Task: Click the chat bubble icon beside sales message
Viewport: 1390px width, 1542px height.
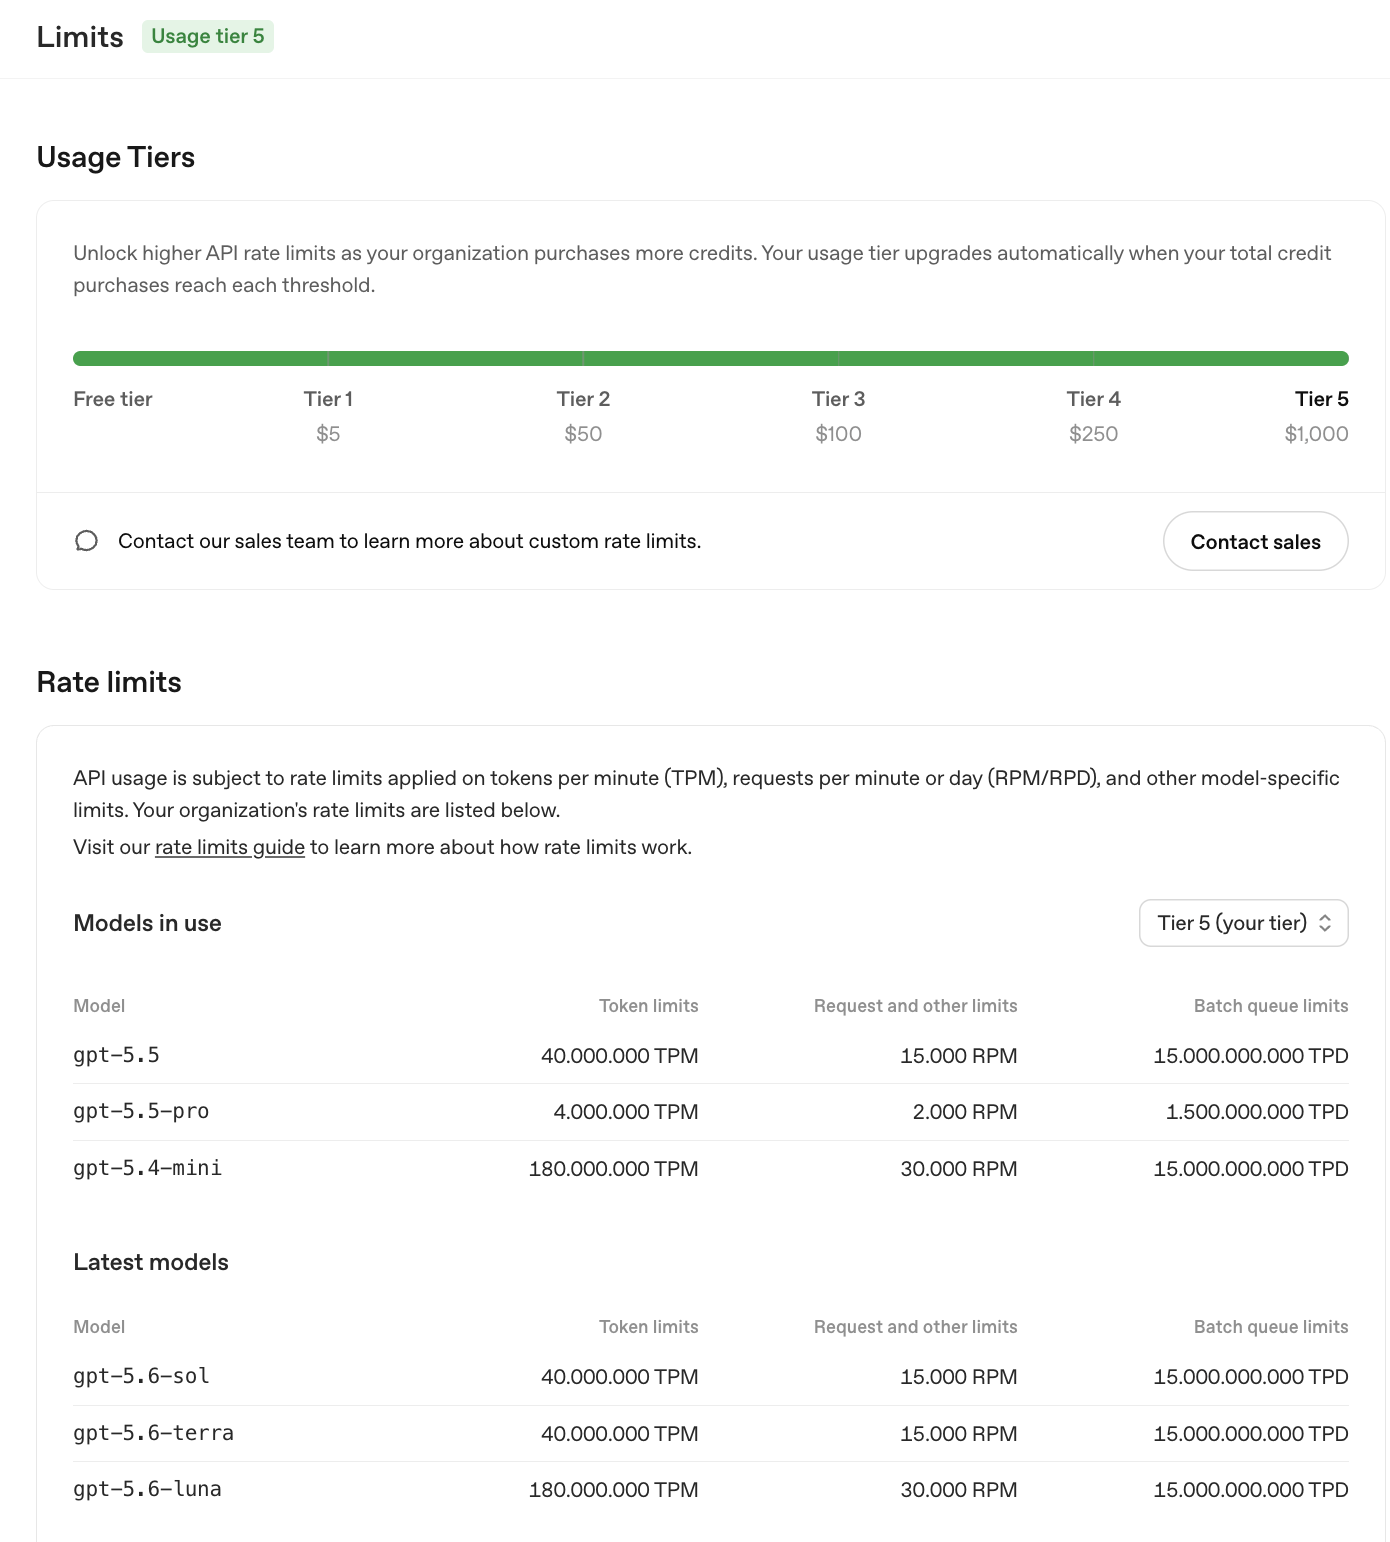Action: pyautogui.click(x=87, y=541)
